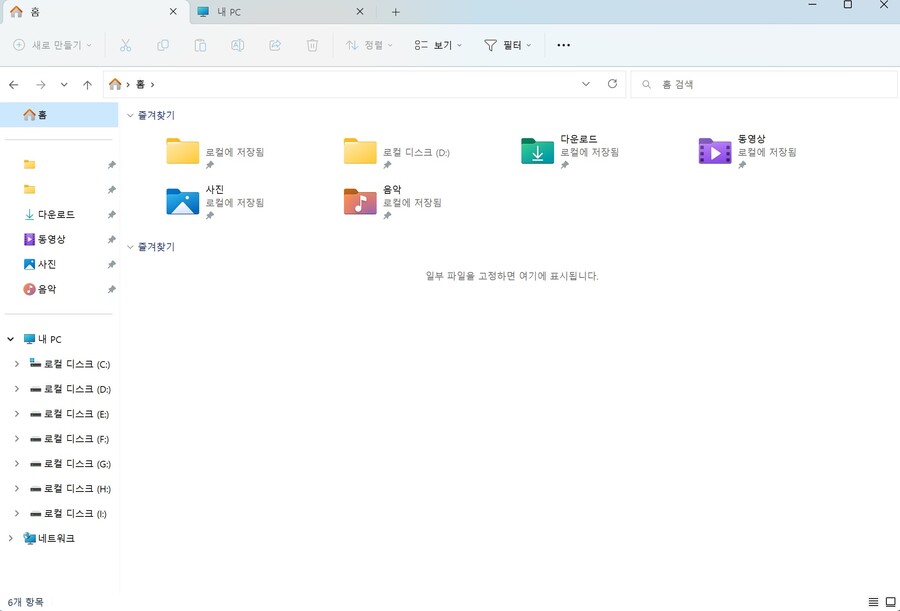Open the 사진 folder tile
900x611 pixels.
pos(216,202)
